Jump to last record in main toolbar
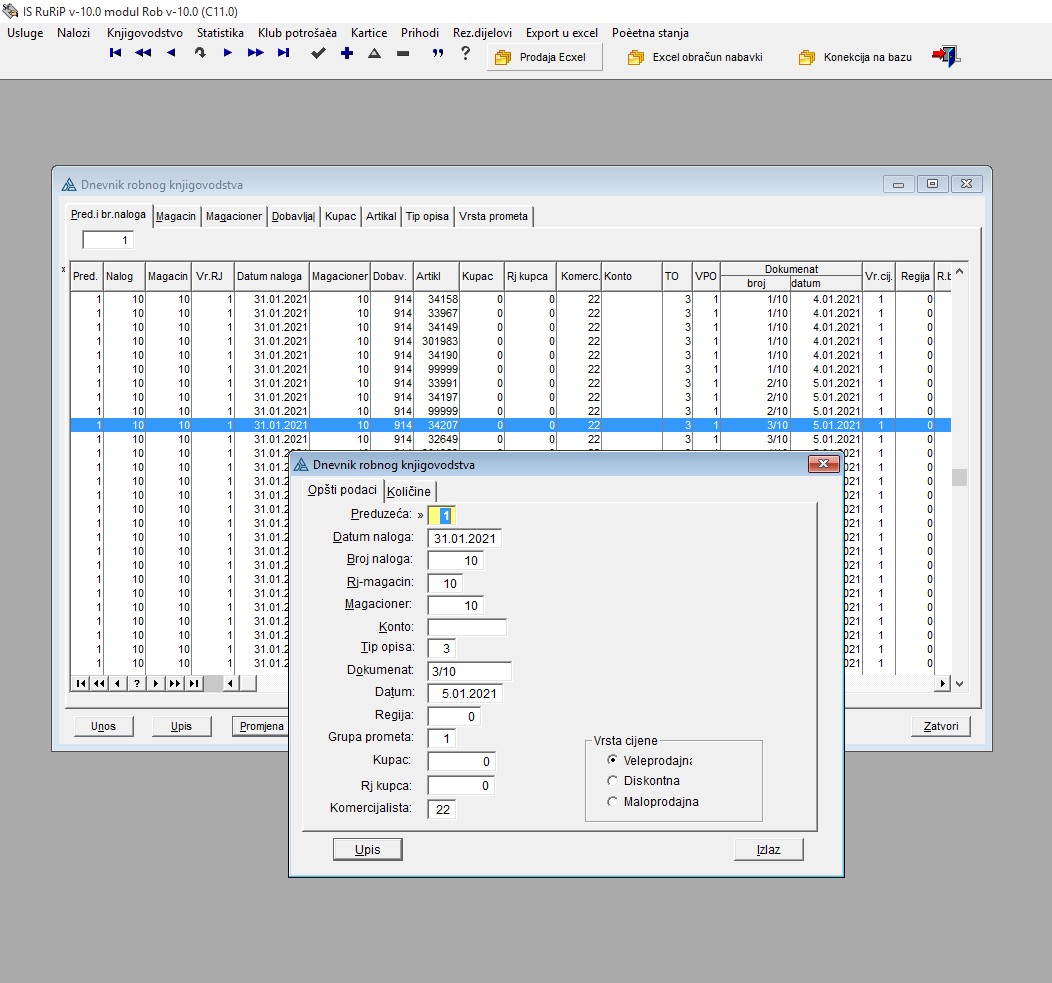The image size is (1052, 983). click(284, 54)
